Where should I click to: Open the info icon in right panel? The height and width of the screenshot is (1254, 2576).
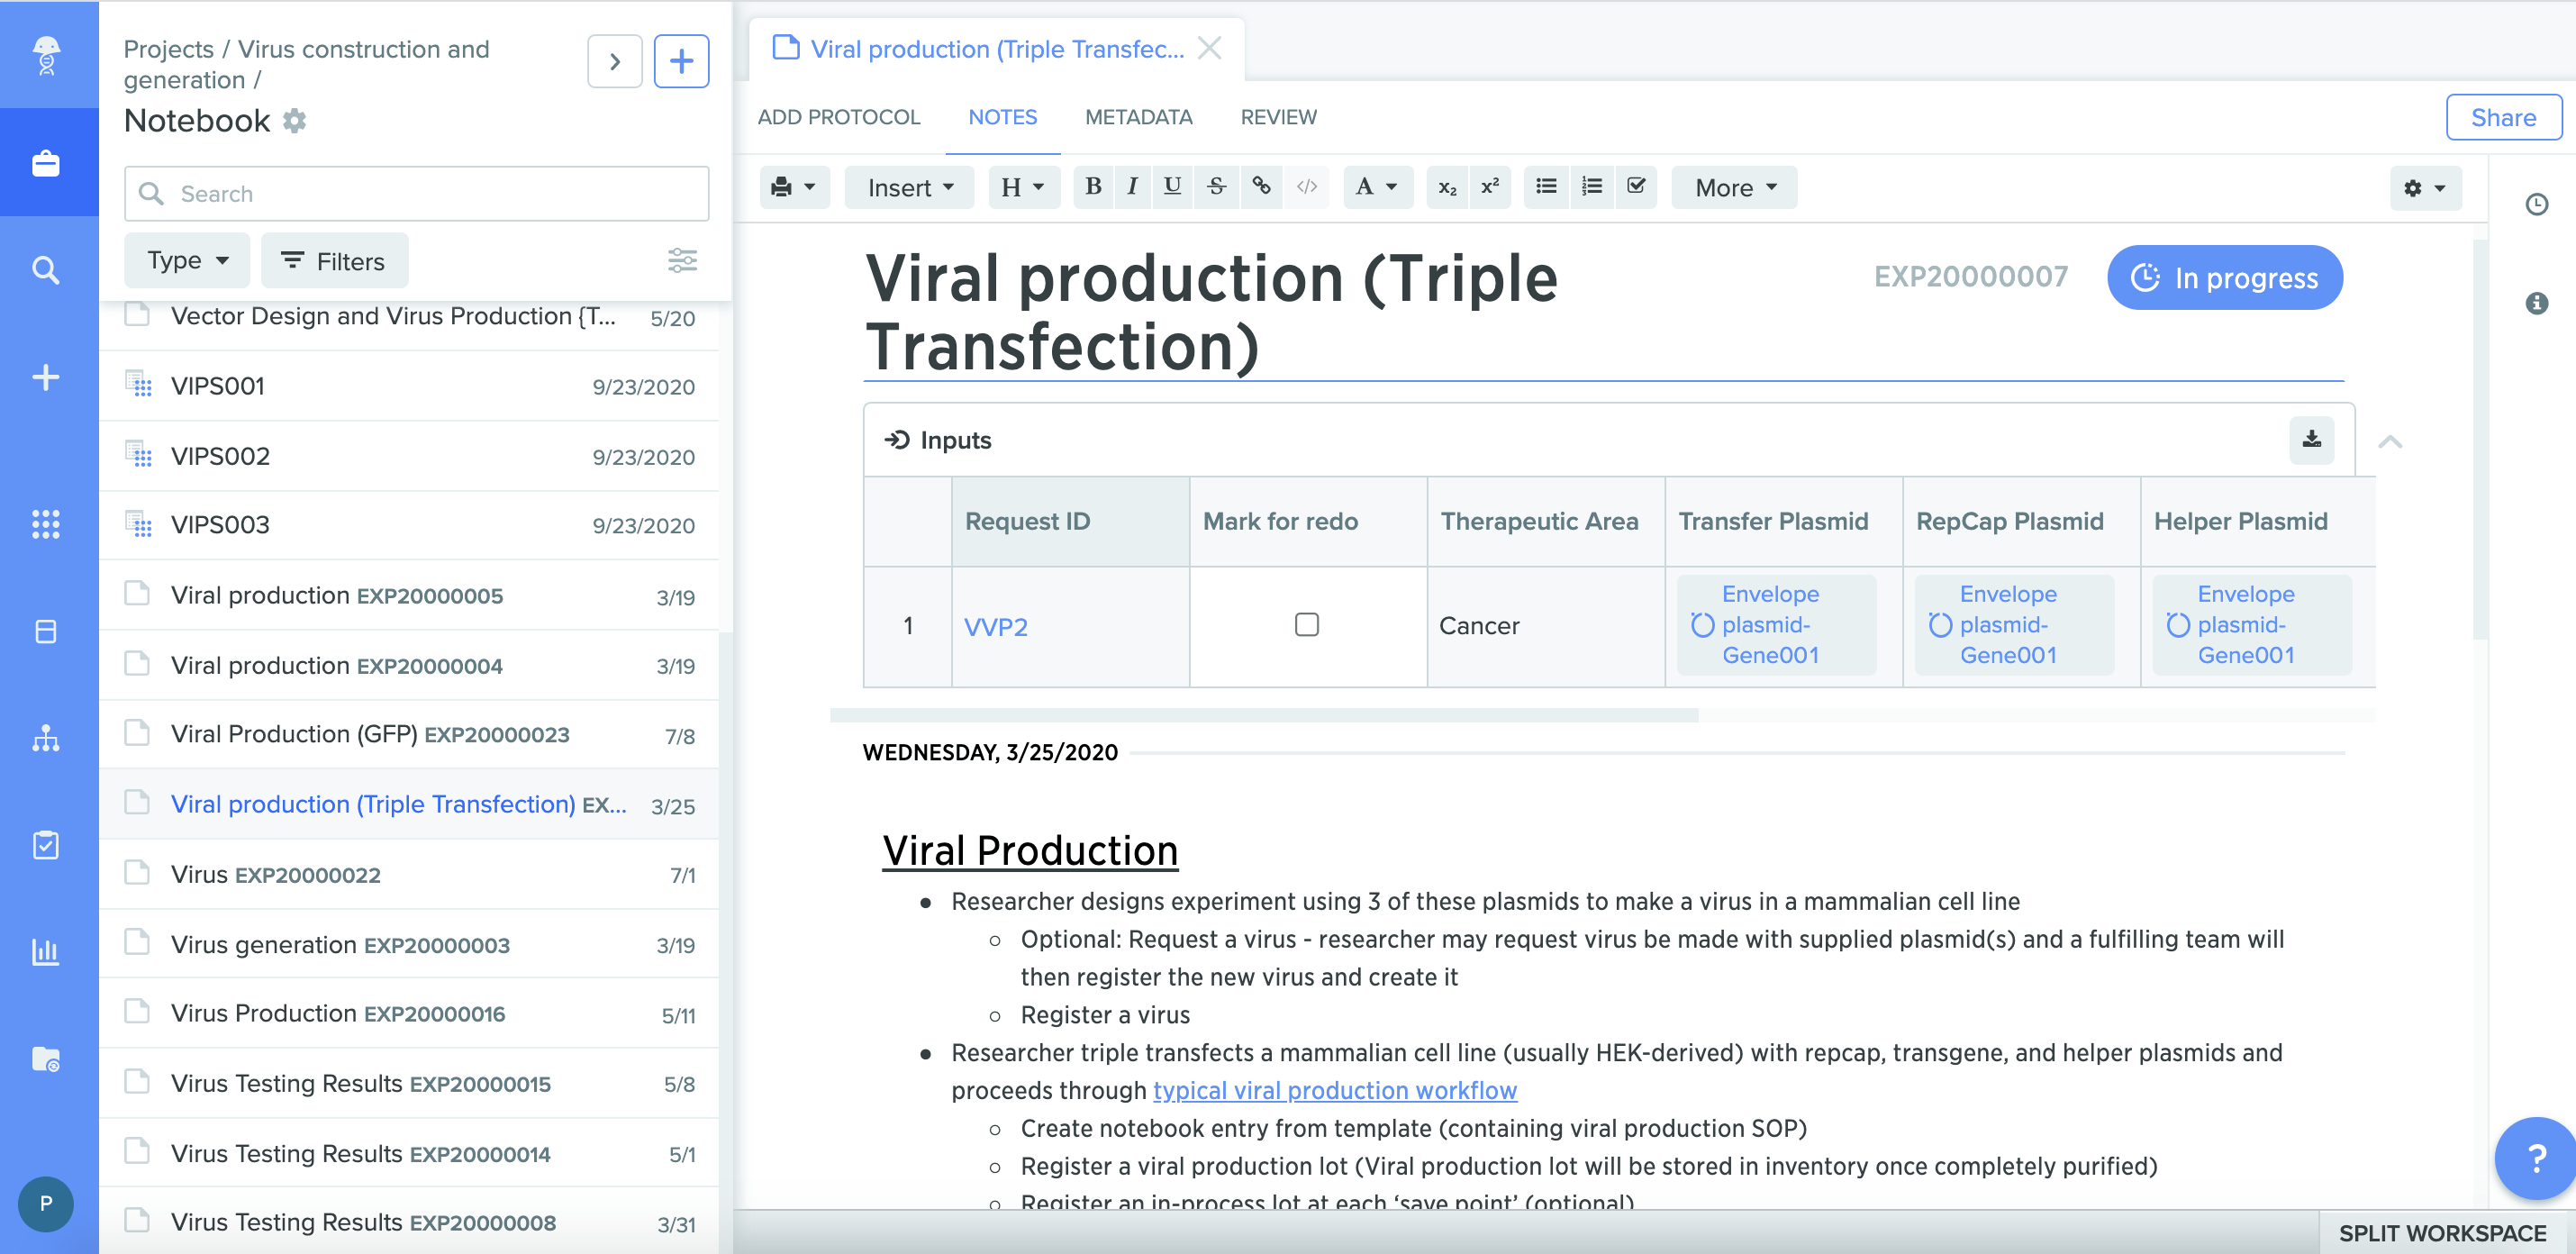pos(2536,303)
